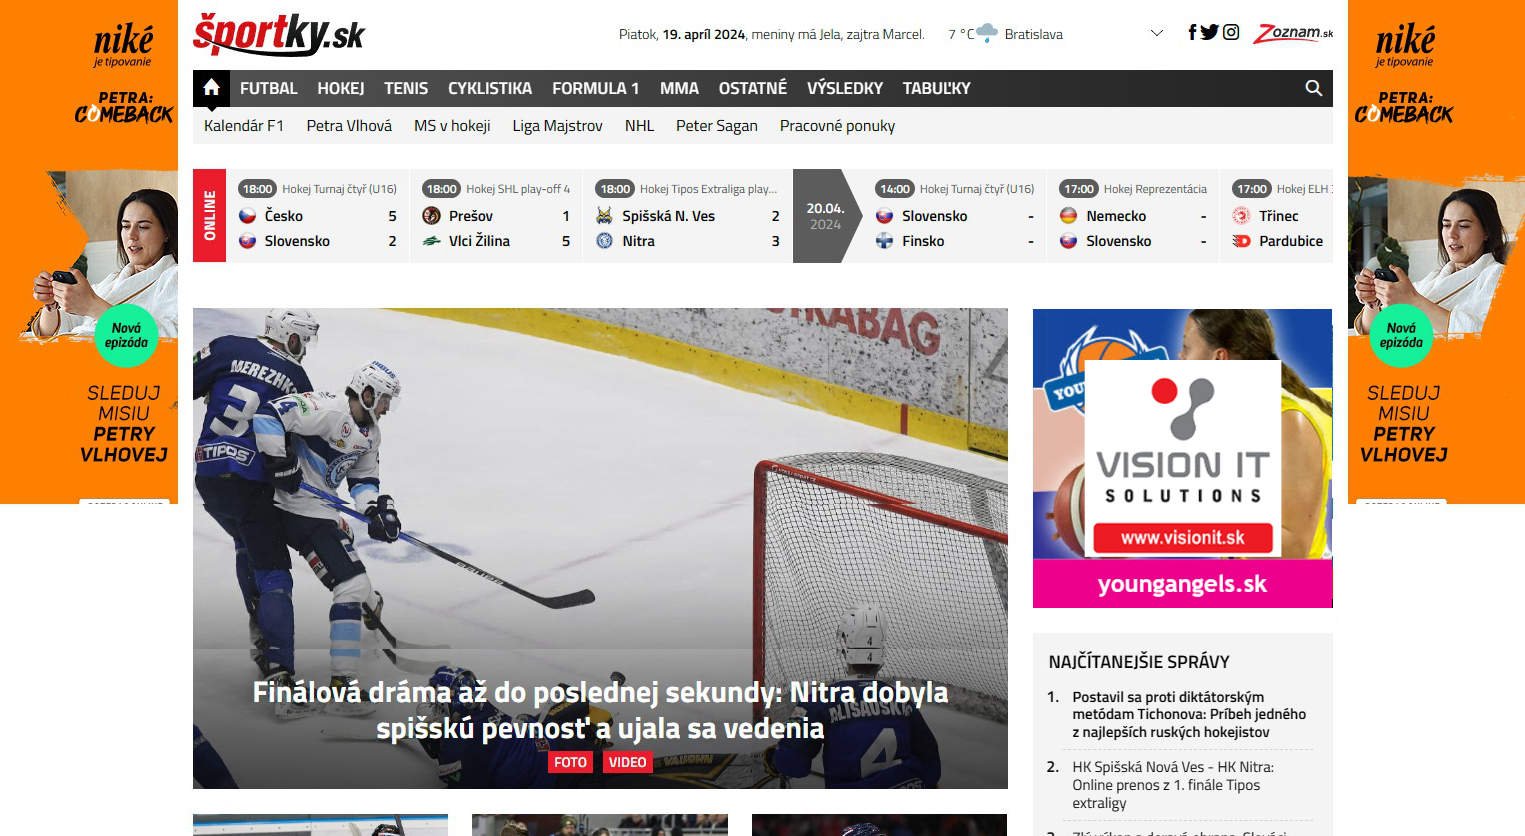
Task: Open the HOKEJ menu item
Action: pyautogui.click(x=341, y=88)
